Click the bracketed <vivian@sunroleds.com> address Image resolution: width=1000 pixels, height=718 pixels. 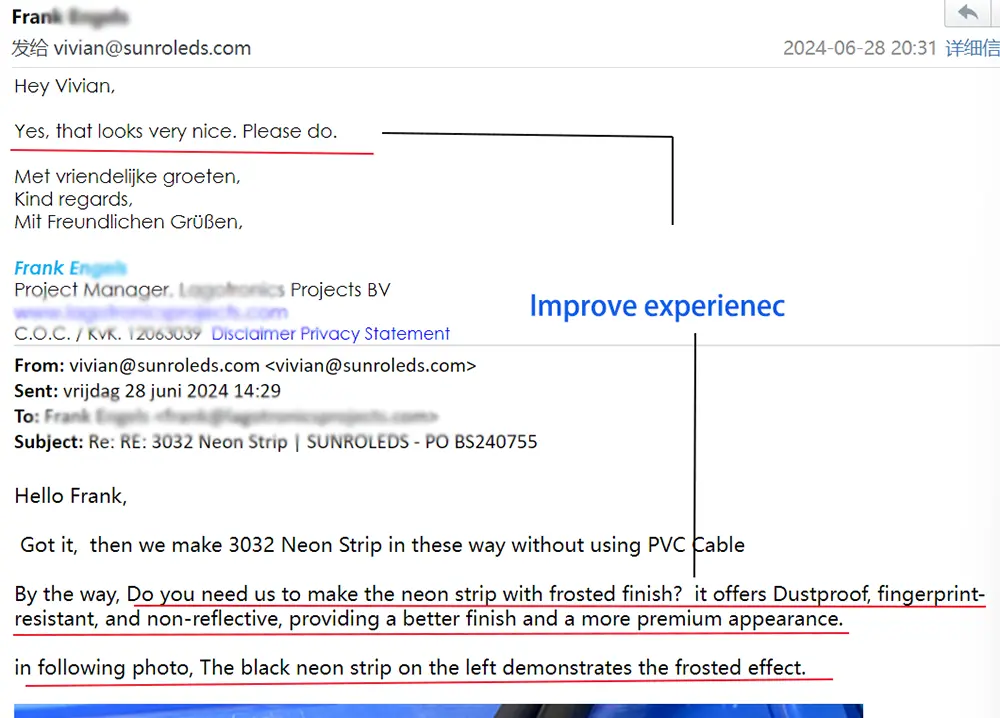(x=371, y=365)
